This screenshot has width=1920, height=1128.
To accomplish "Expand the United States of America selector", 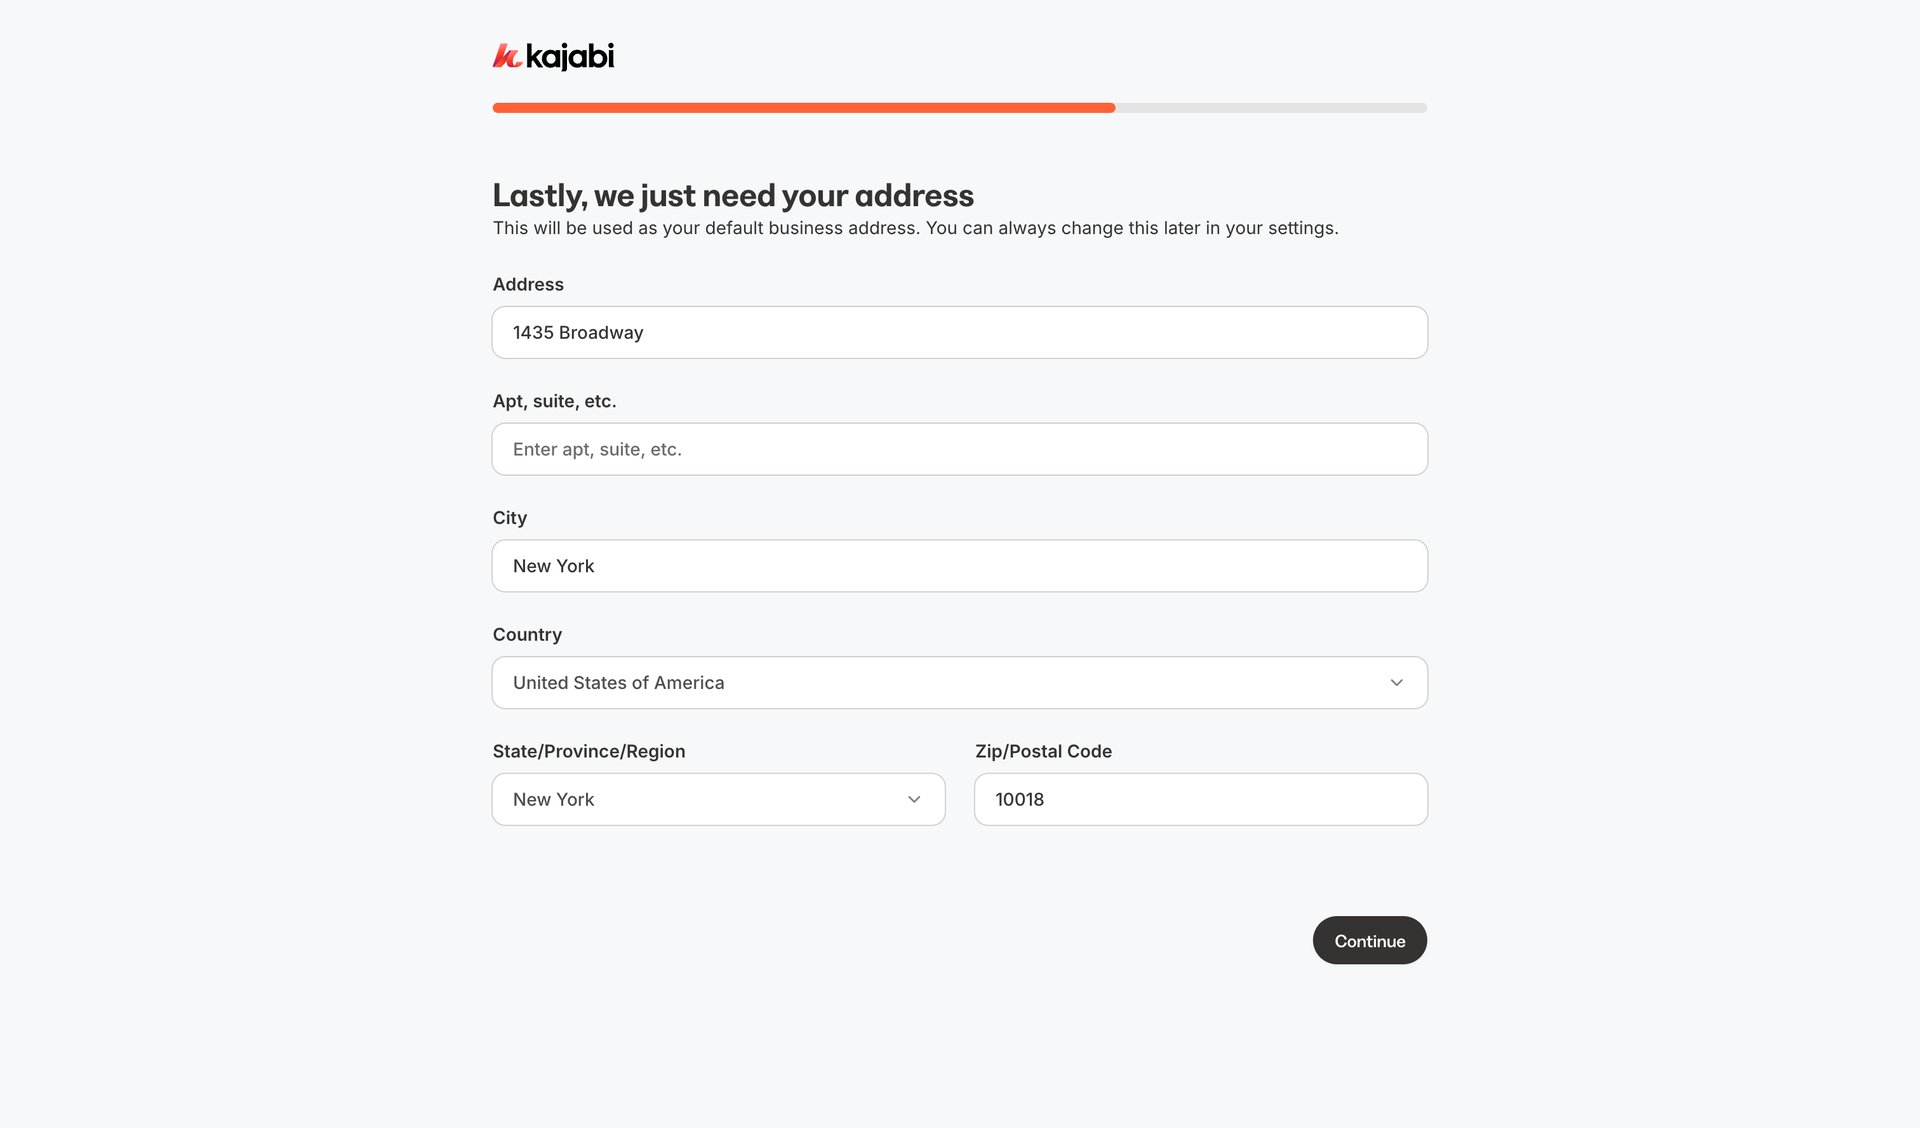I will [x=959, y=683].
